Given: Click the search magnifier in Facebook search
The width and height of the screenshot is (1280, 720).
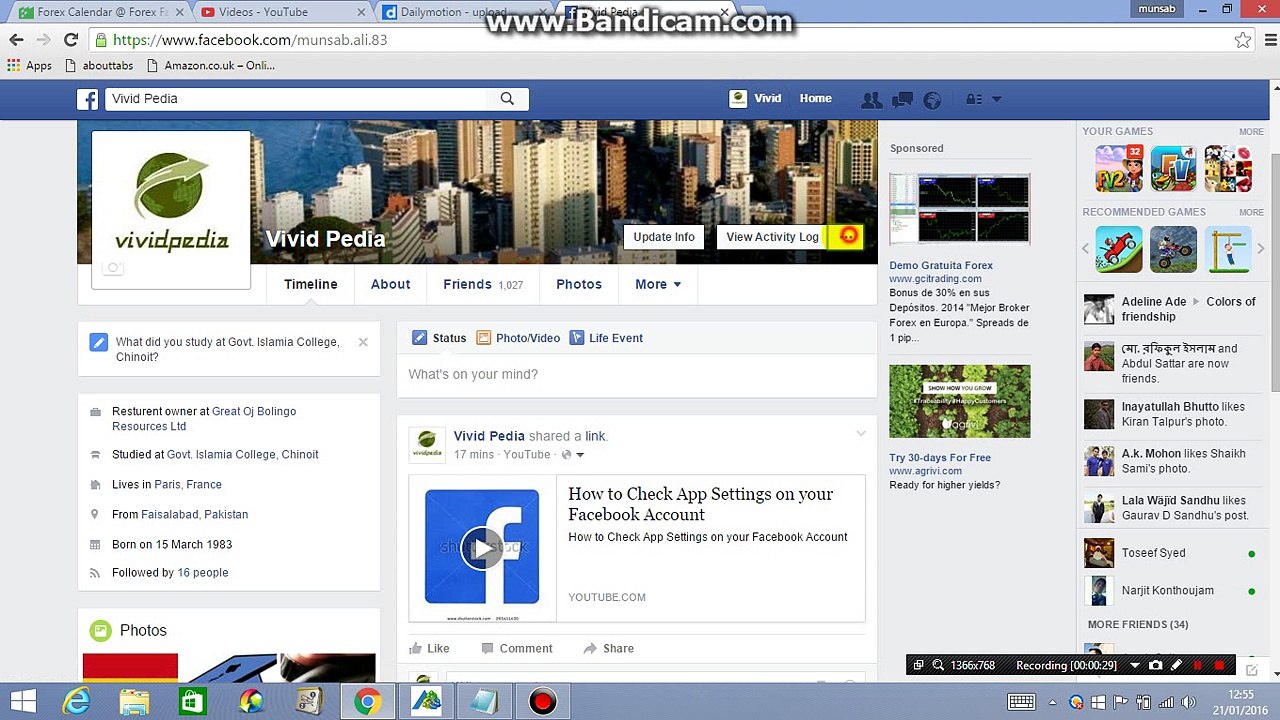Looking at the screenshot, I should coord(507,99).
